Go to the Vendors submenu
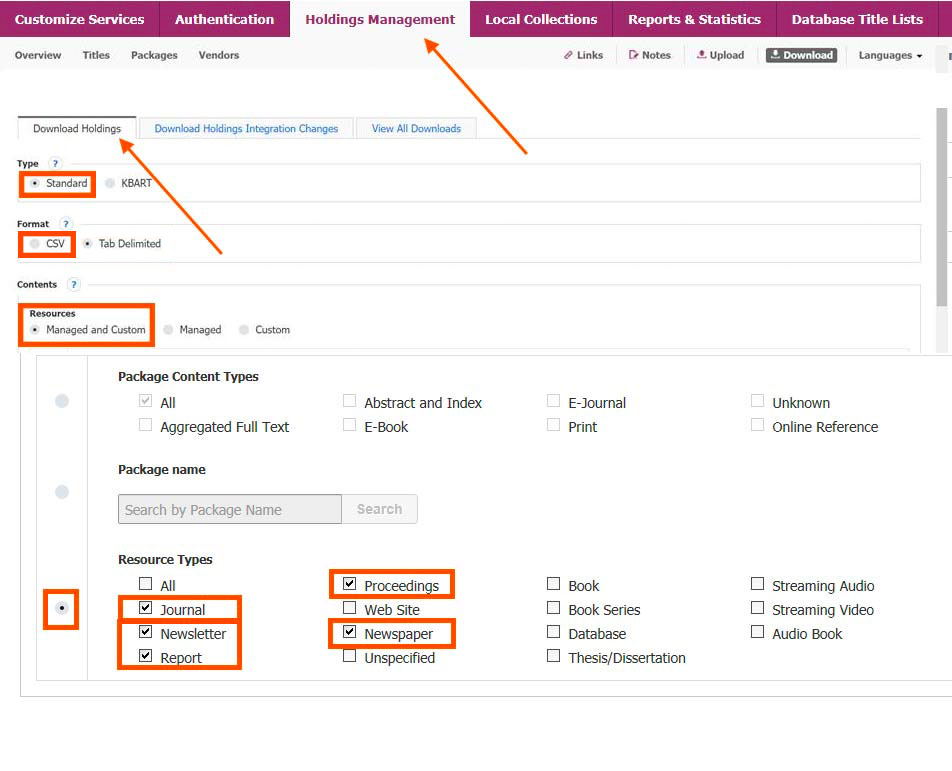Screen dimensions: 952x771 point(219,55)
